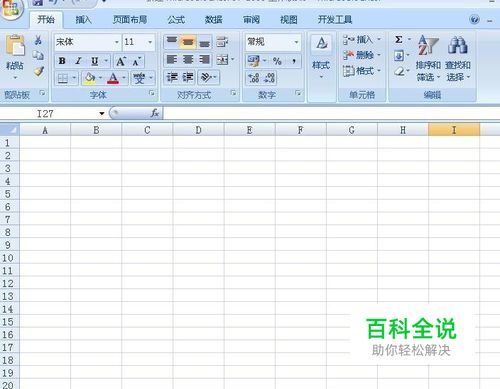This screenshot has height=389, width=500.
Task: Click the Wrap Text icon
Action: 222,41
